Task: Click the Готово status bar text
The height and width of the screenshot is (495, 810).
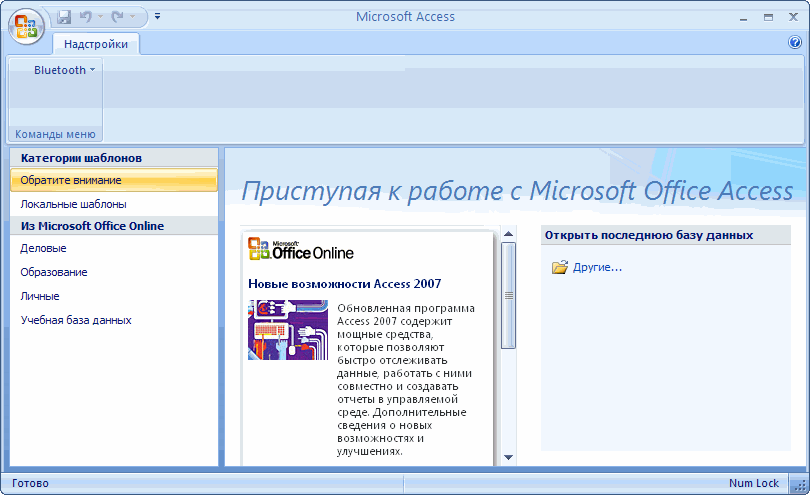Action: (x=30, y=483)
